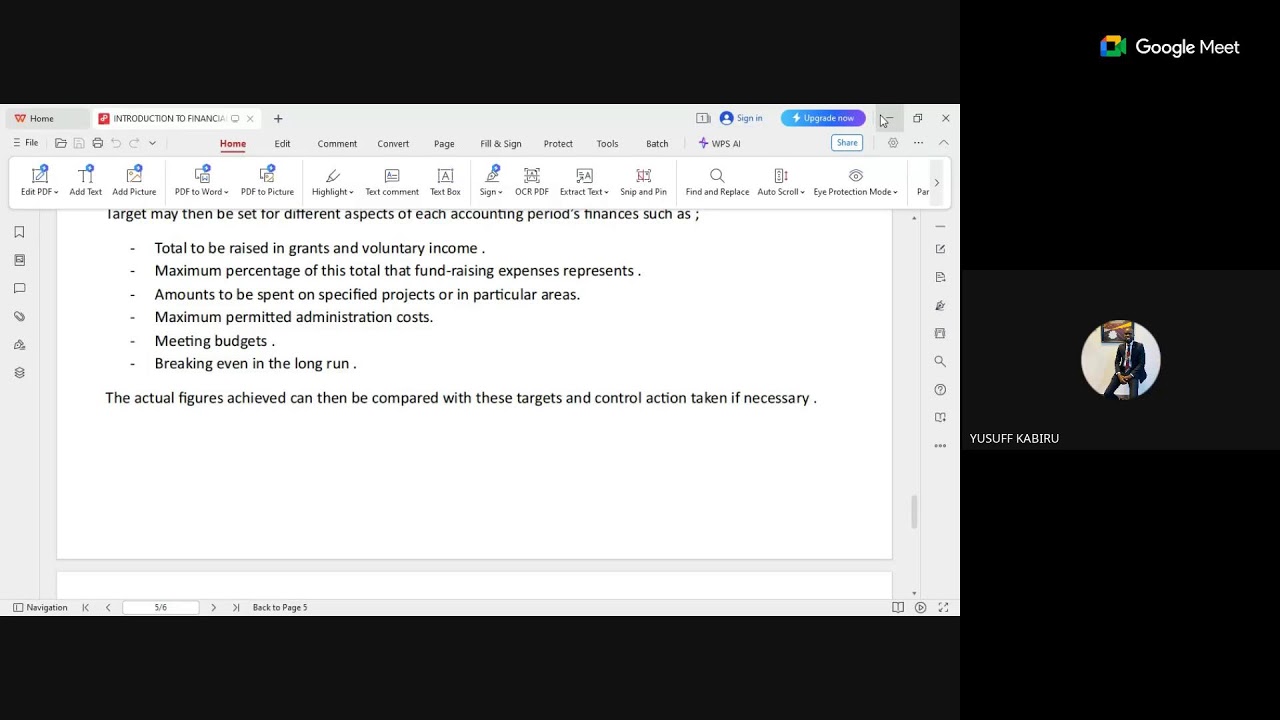Open the settings gear icon
This screenshot has width=1280, height=720.
pyautogui.click(x=893, y=143)
